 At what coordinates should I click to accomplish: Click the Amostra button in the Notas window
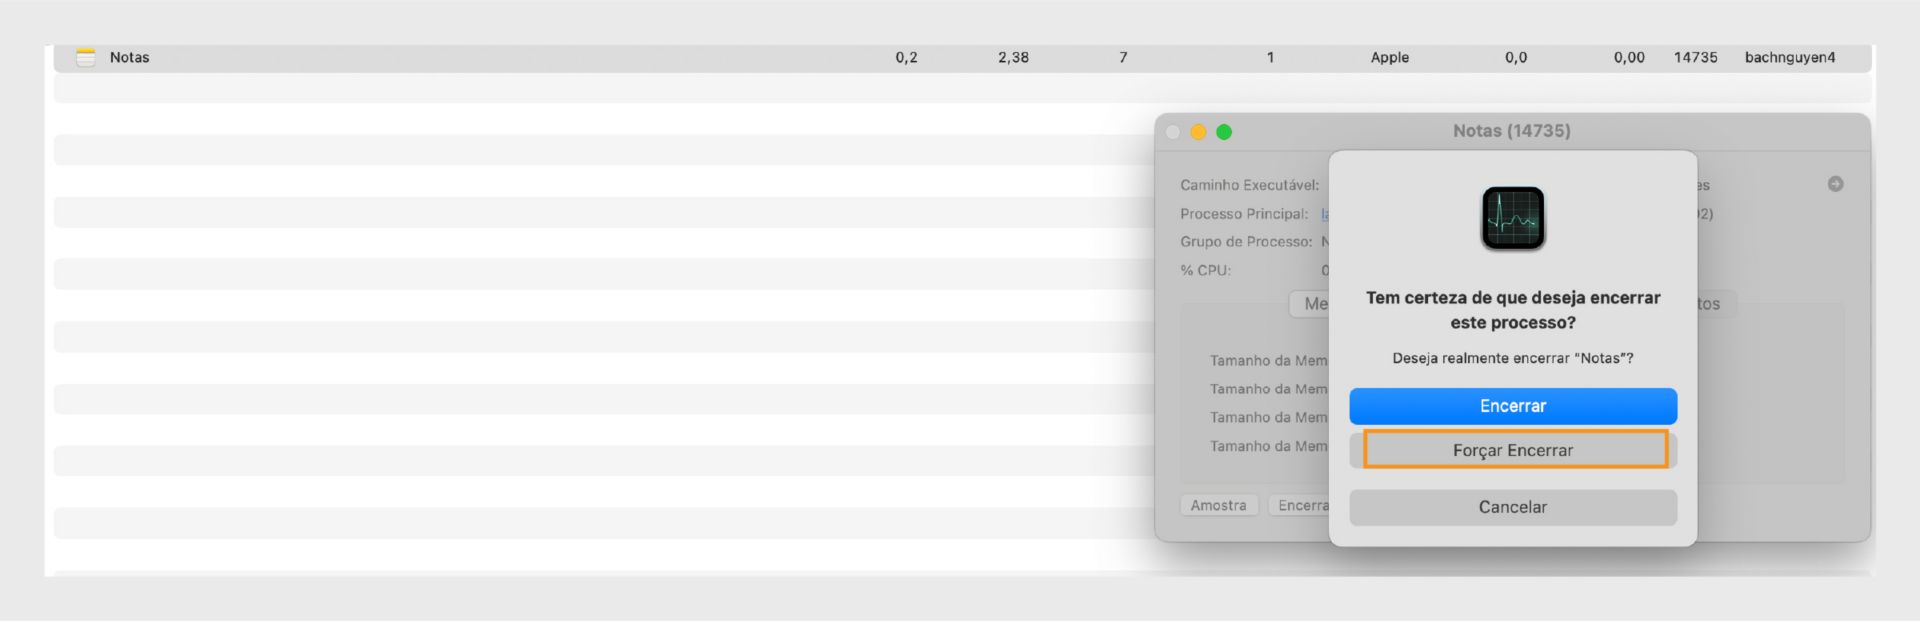click(x=1218, y=505)
